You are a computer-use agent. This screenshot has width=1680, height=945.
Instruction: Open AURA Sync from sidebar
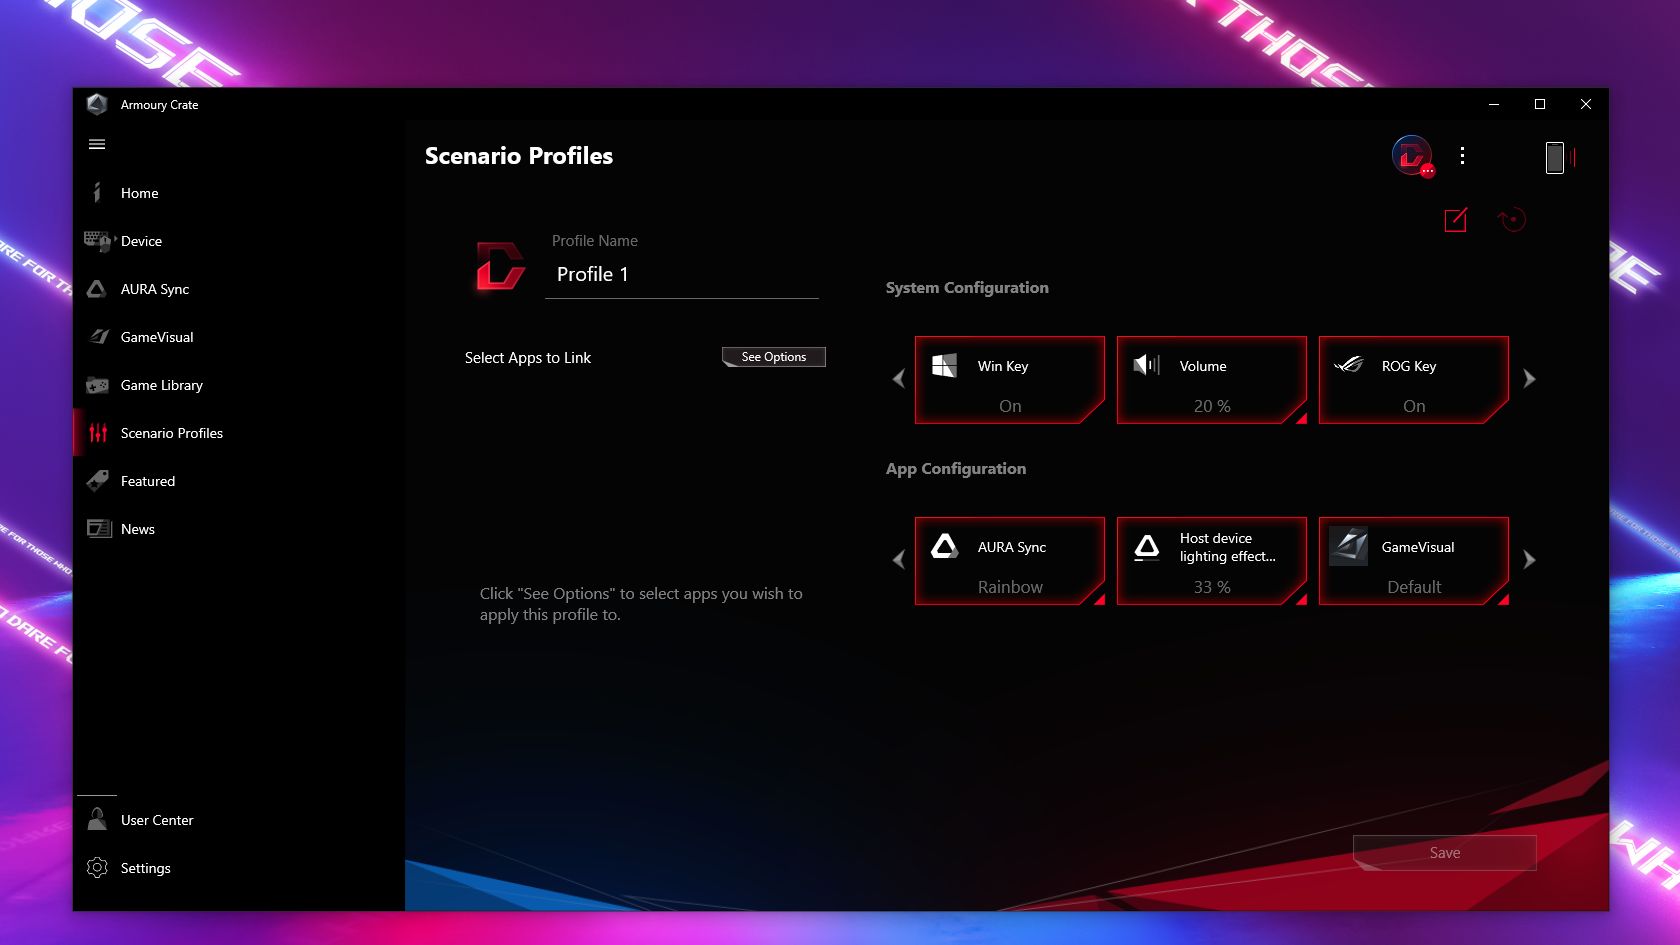coord(239,289)
